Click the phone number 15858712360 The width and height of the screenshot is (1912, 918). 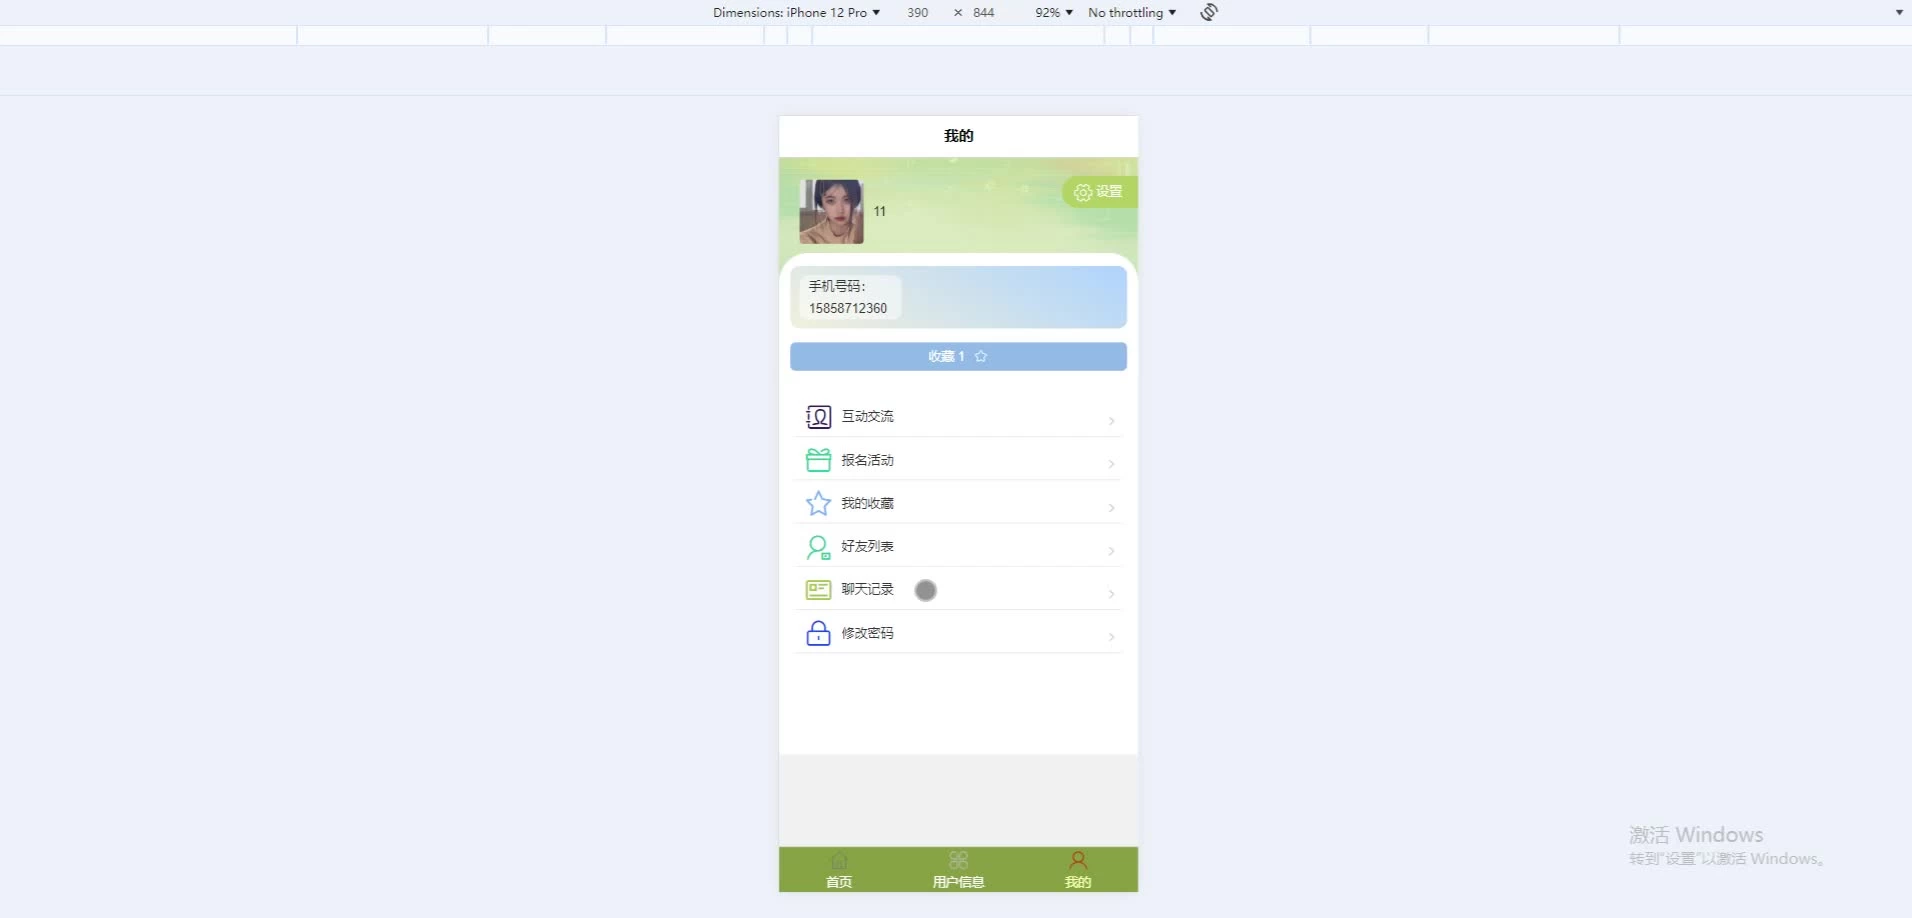tap(848, 308)
